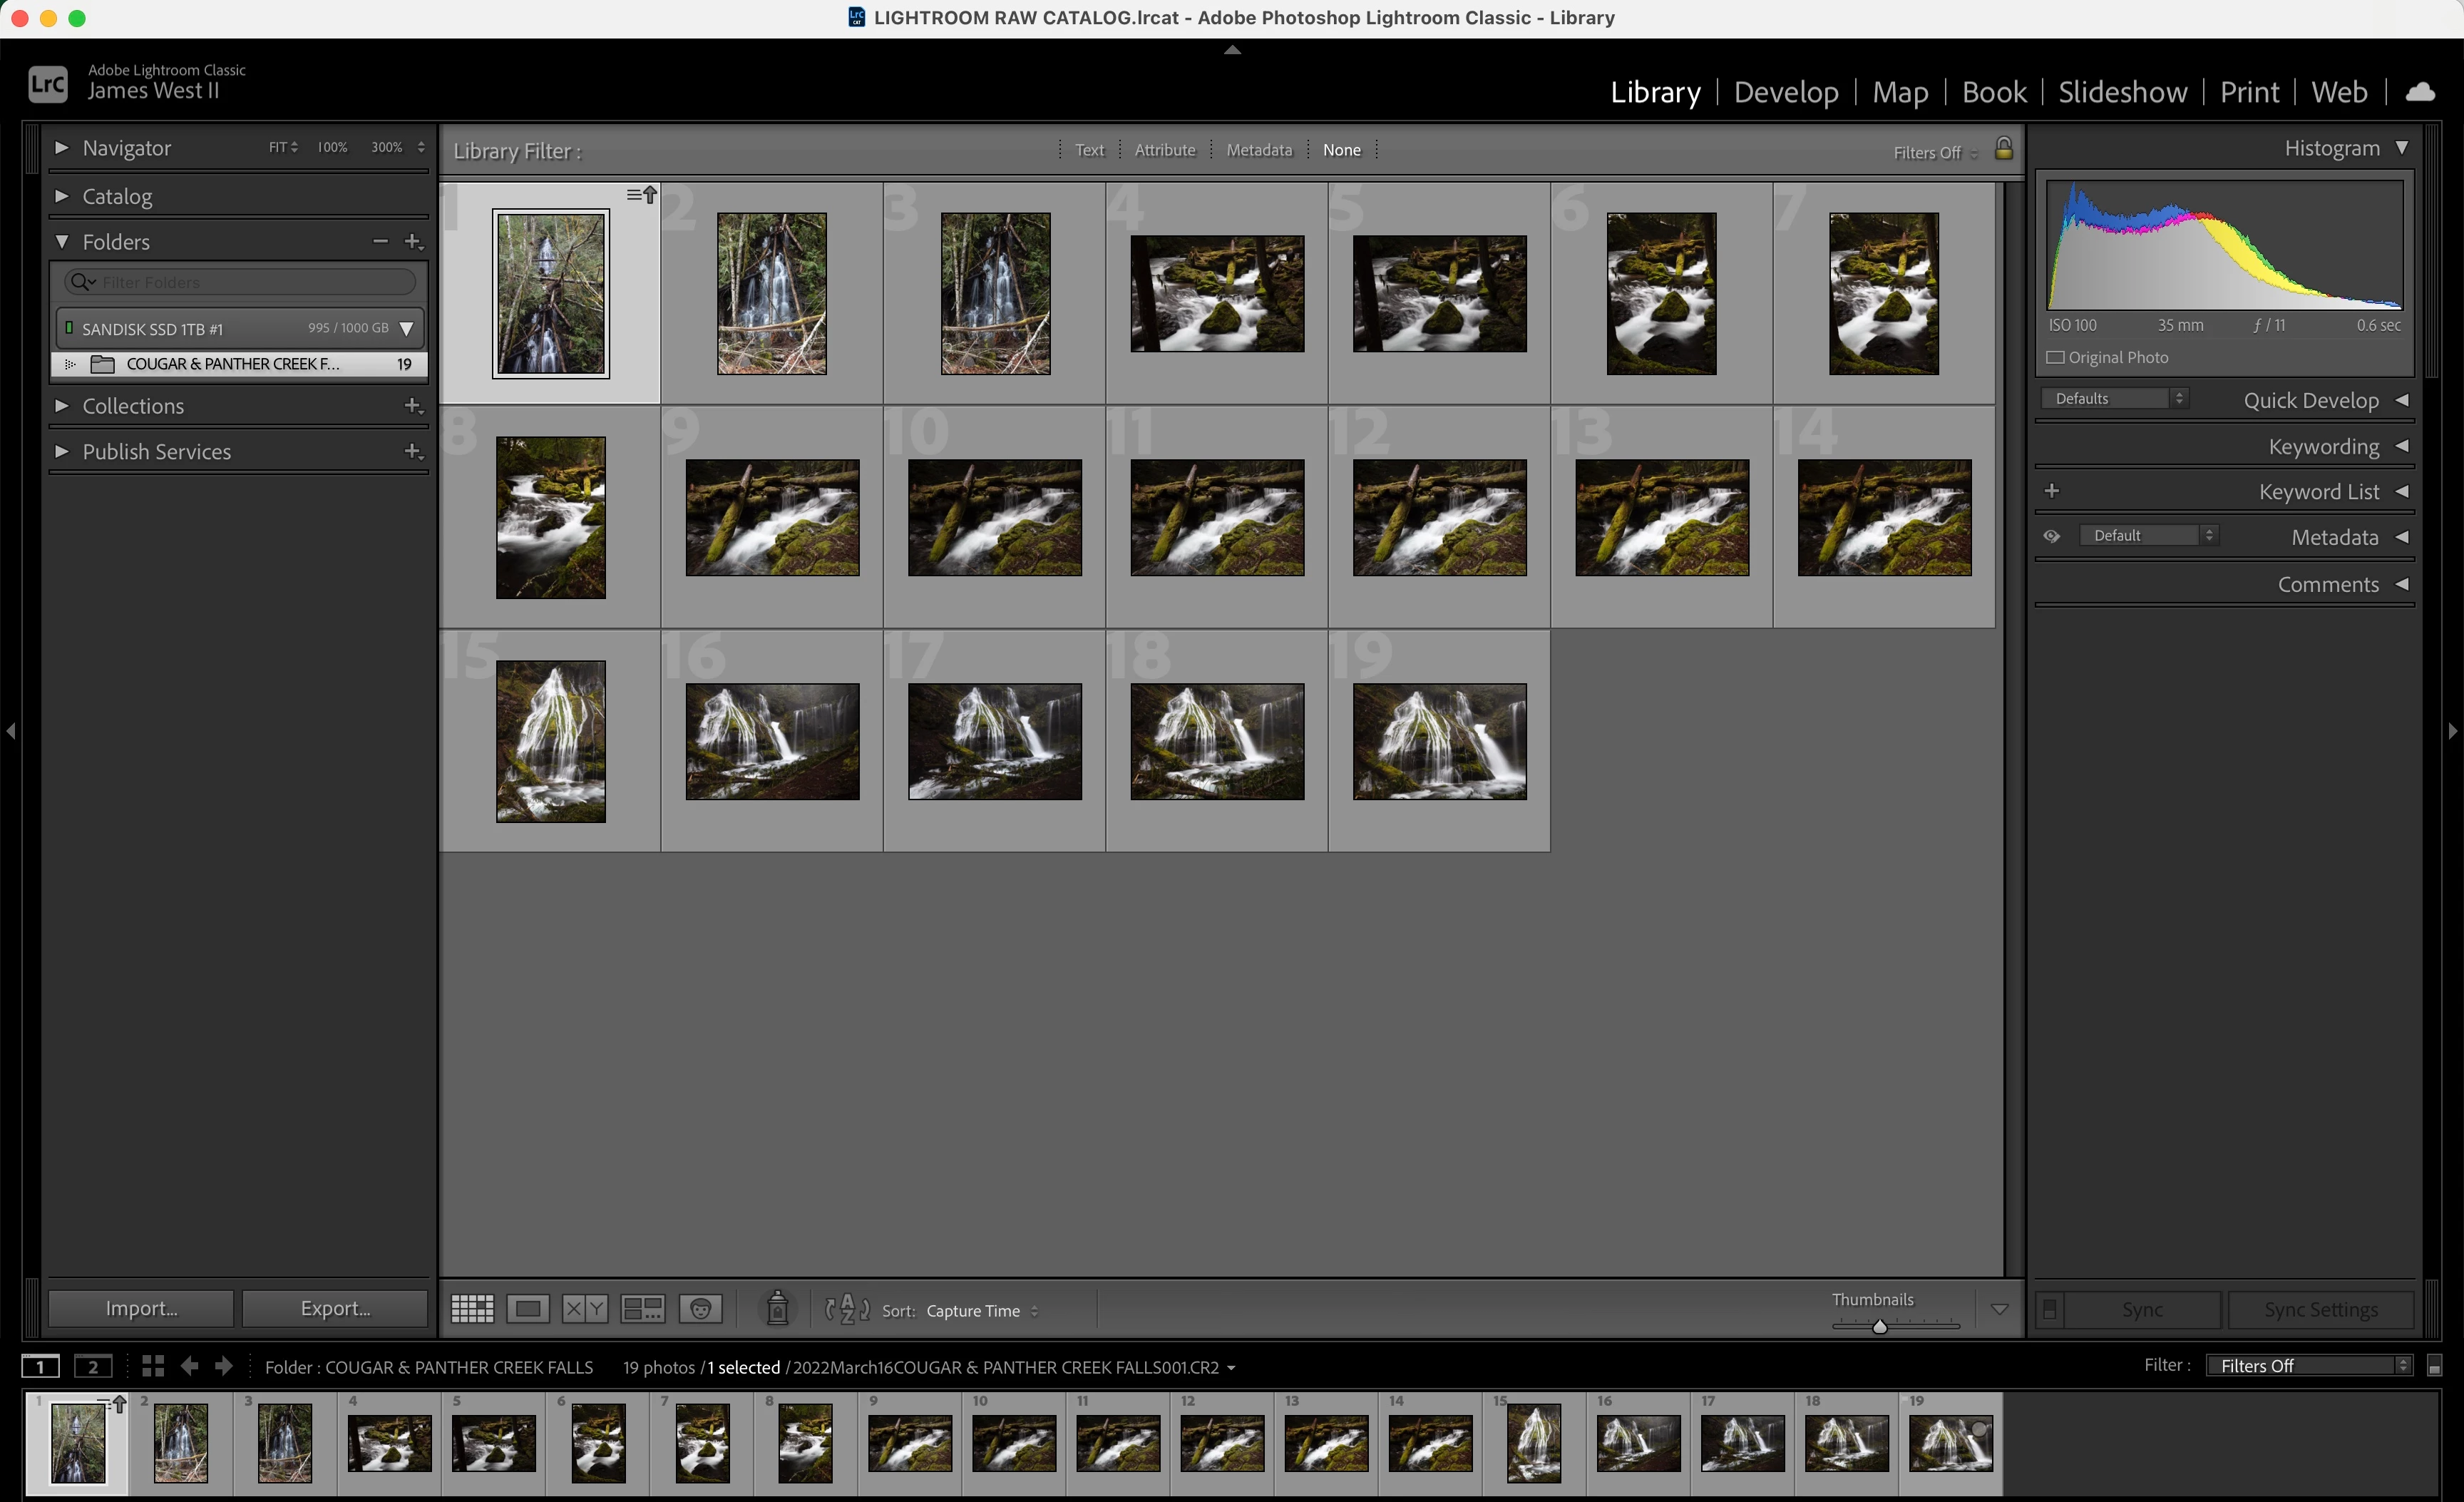Toggle Metadata eye visibility icon
Image resolution: width=2464 pixels, height=1502 pixels.
tap(2051, 536)
